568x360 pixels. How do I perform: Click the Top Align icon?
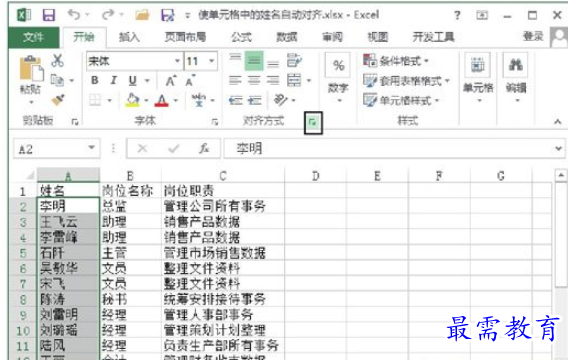tap(235, 60)
